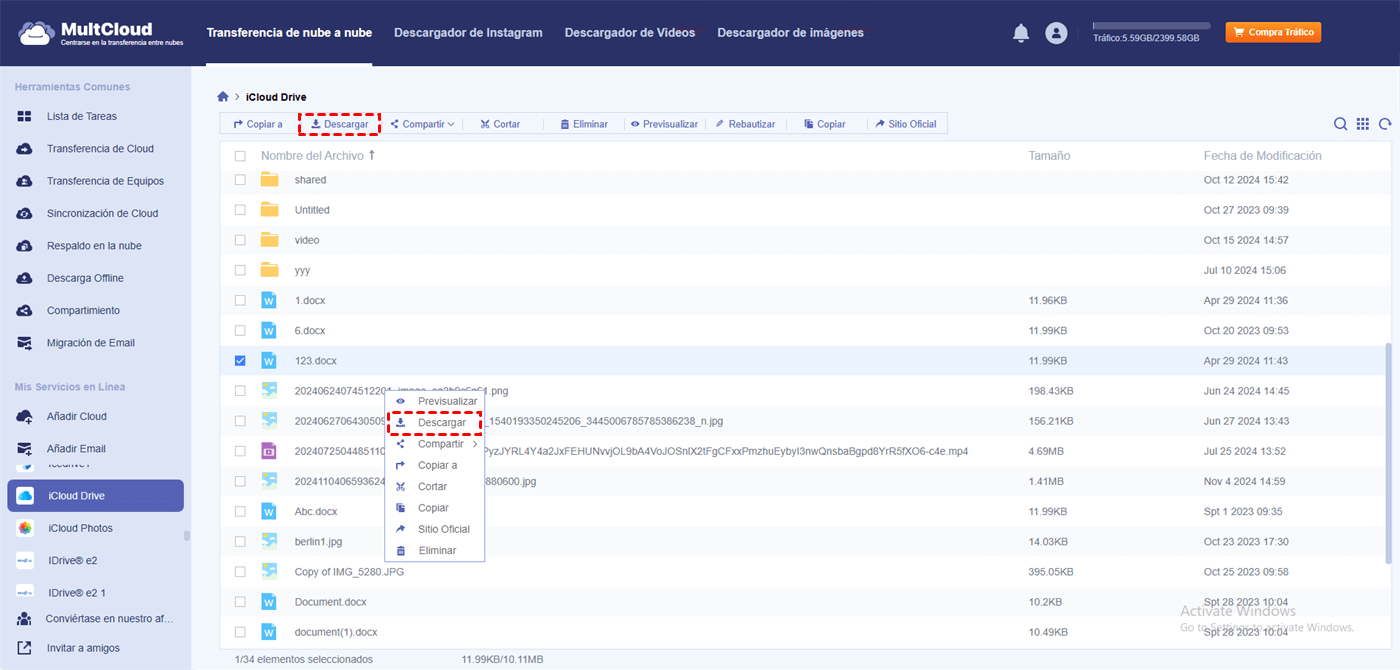Open iCloud Photos in sidebar

80,528
